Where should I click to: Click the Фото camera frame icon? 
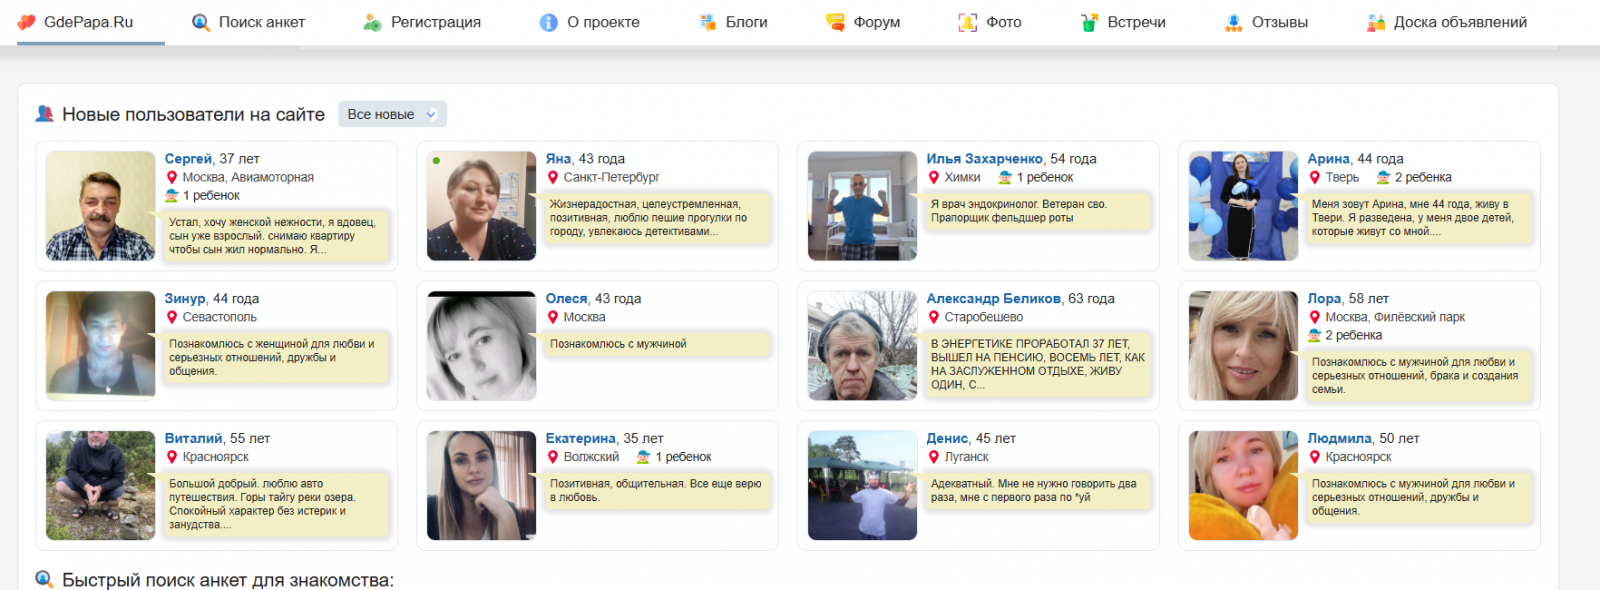[968, 22]
